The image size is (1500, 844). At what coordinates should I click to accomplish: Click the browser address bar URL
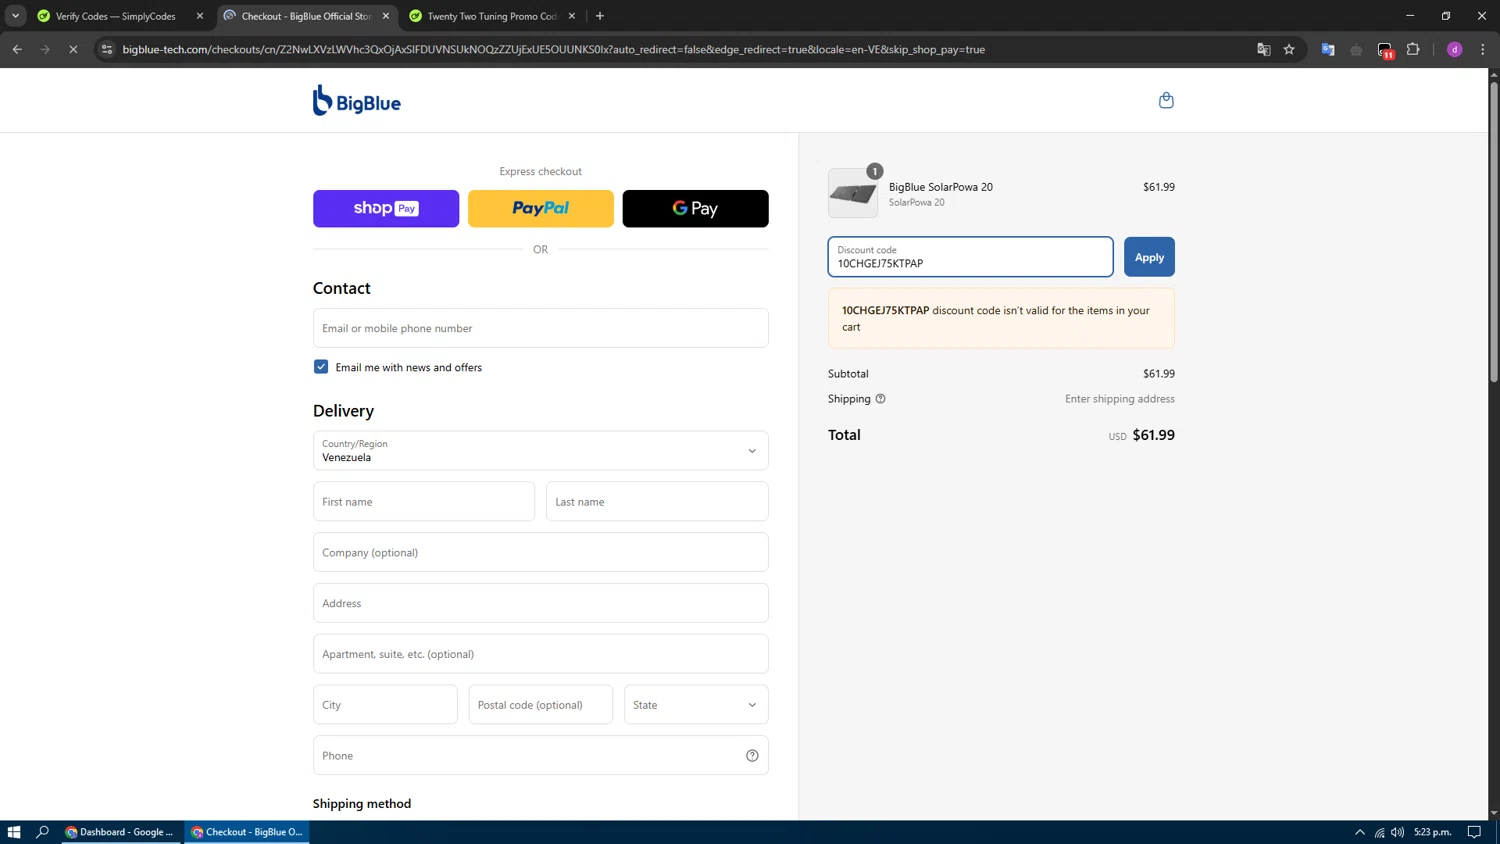pos(554,49)
